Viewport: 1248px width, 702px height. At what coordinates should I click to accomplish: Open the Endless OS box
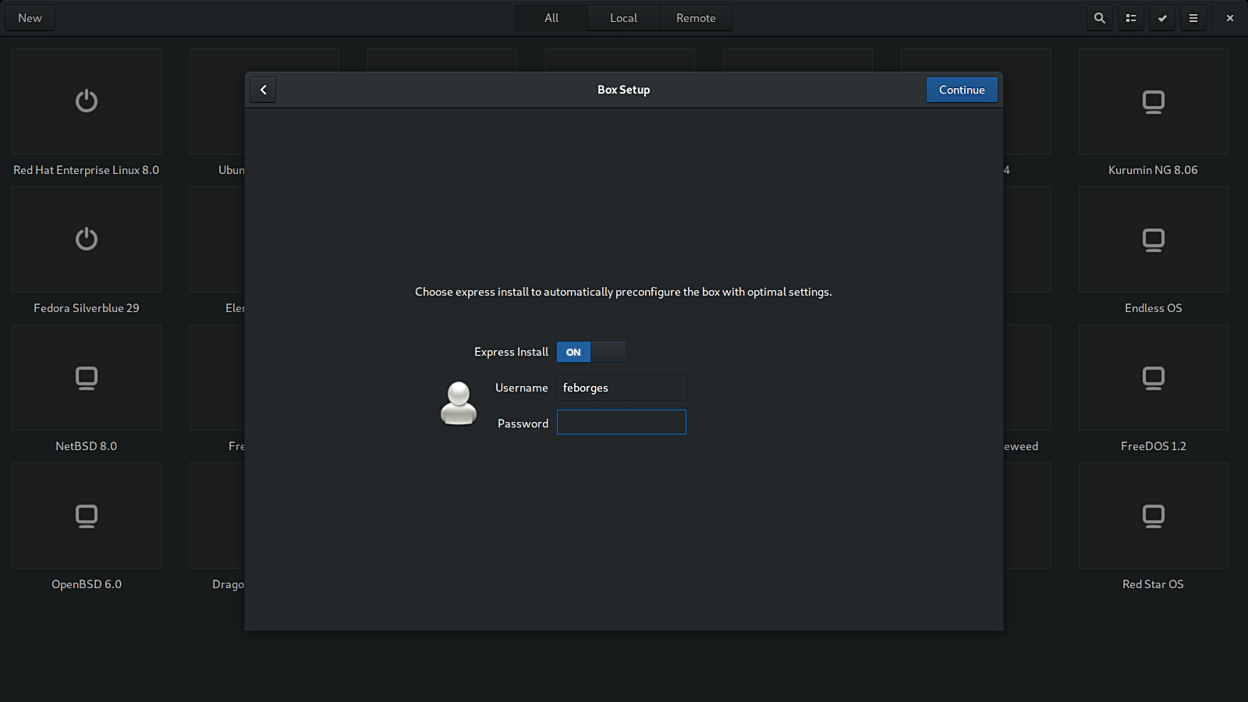[x=1153, y=240]
